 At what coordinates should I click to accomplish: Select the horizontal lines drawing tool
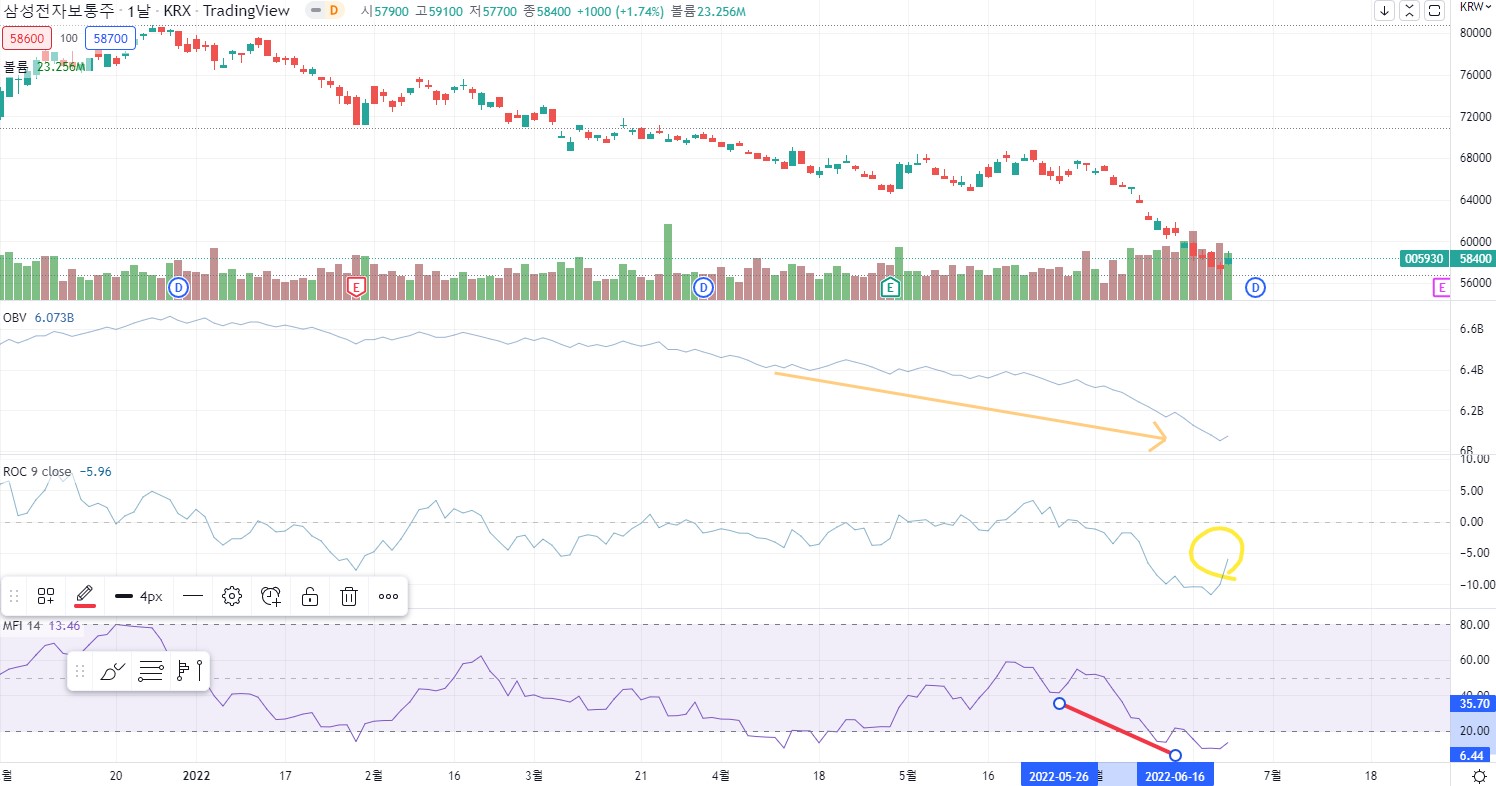click(x=151, y=671)
